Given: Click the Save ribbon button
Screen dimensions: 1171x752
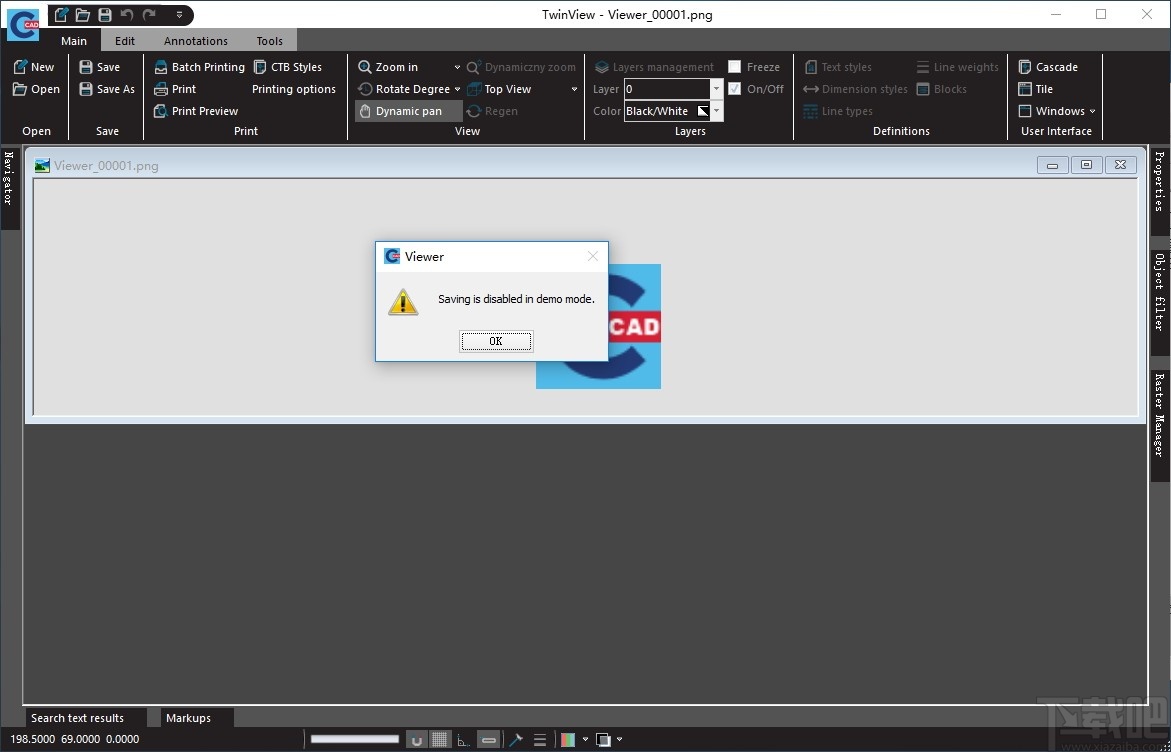Looking at the screenshot, I should pos(99,67).
